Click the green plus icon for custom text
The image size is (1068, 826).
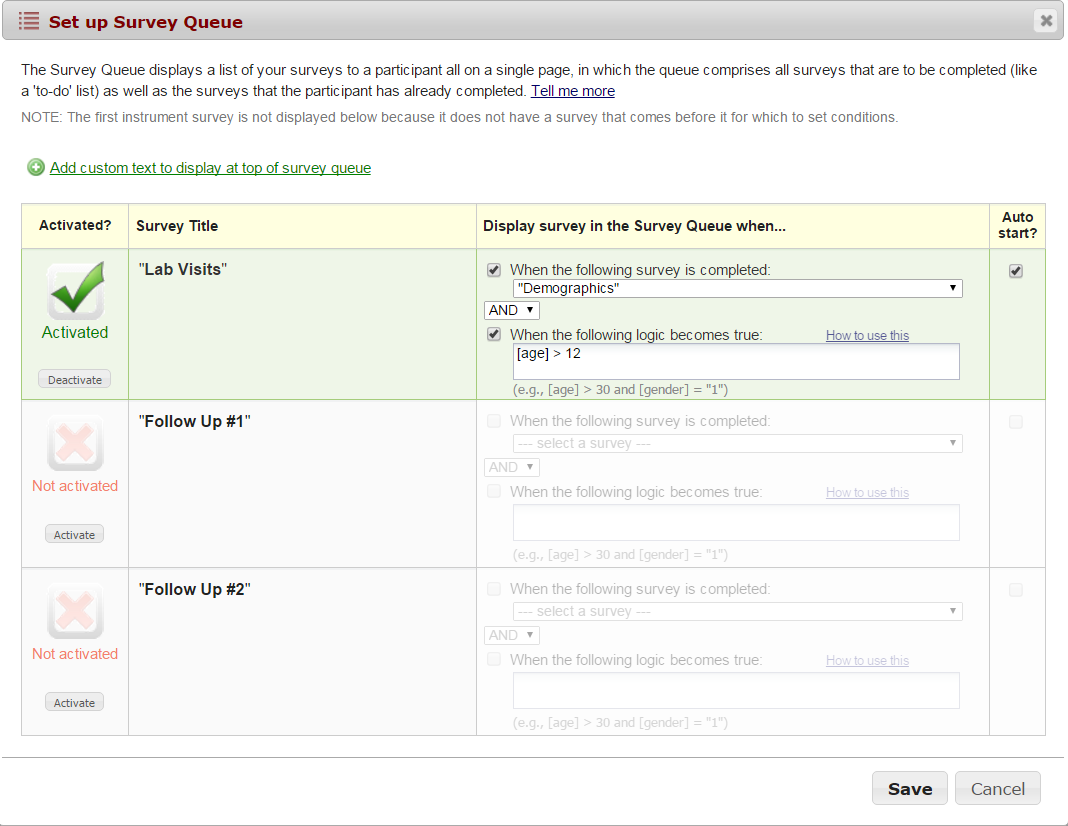pyautogui.click(x=36, y=168)
